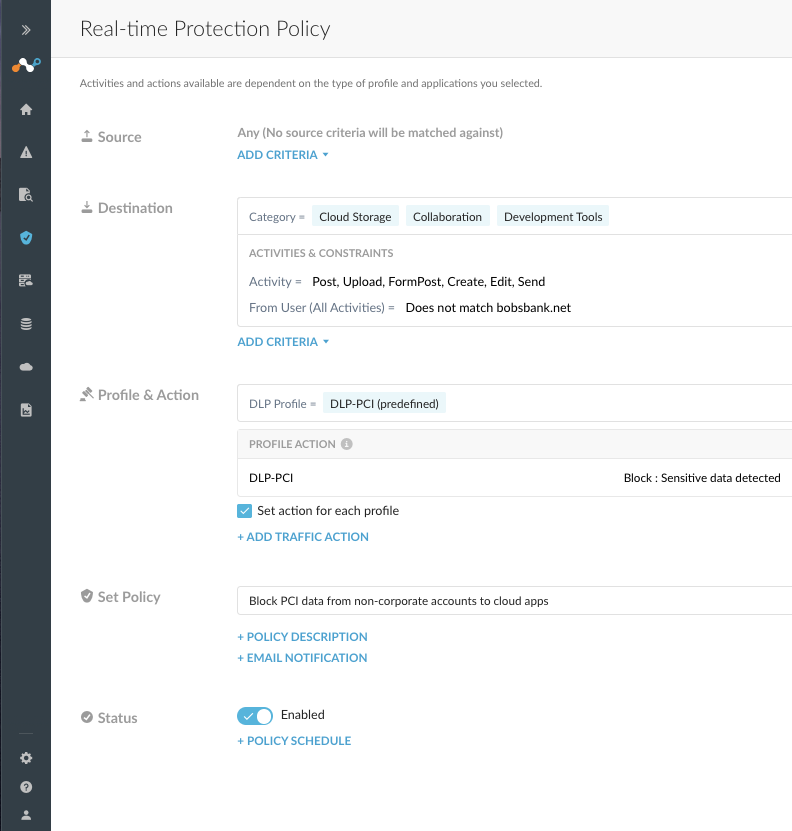
Task: Click + EMAIL NOTIFICATION link
Action: point(302,658)
